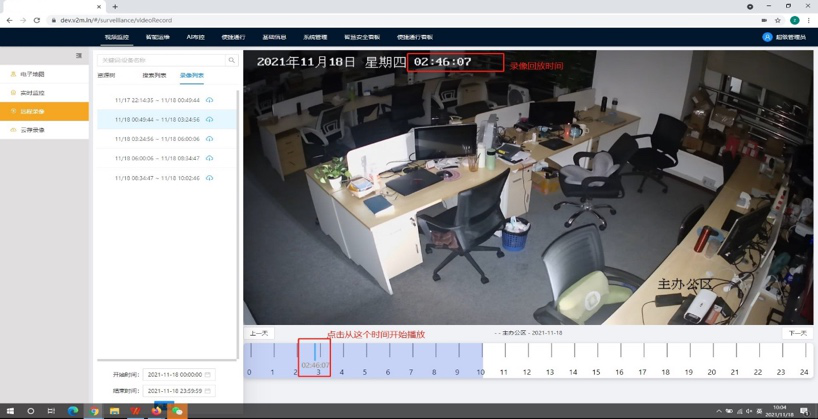818x419 pixels.
Task: Switch to the 资源树 tab
Action: 106,76
